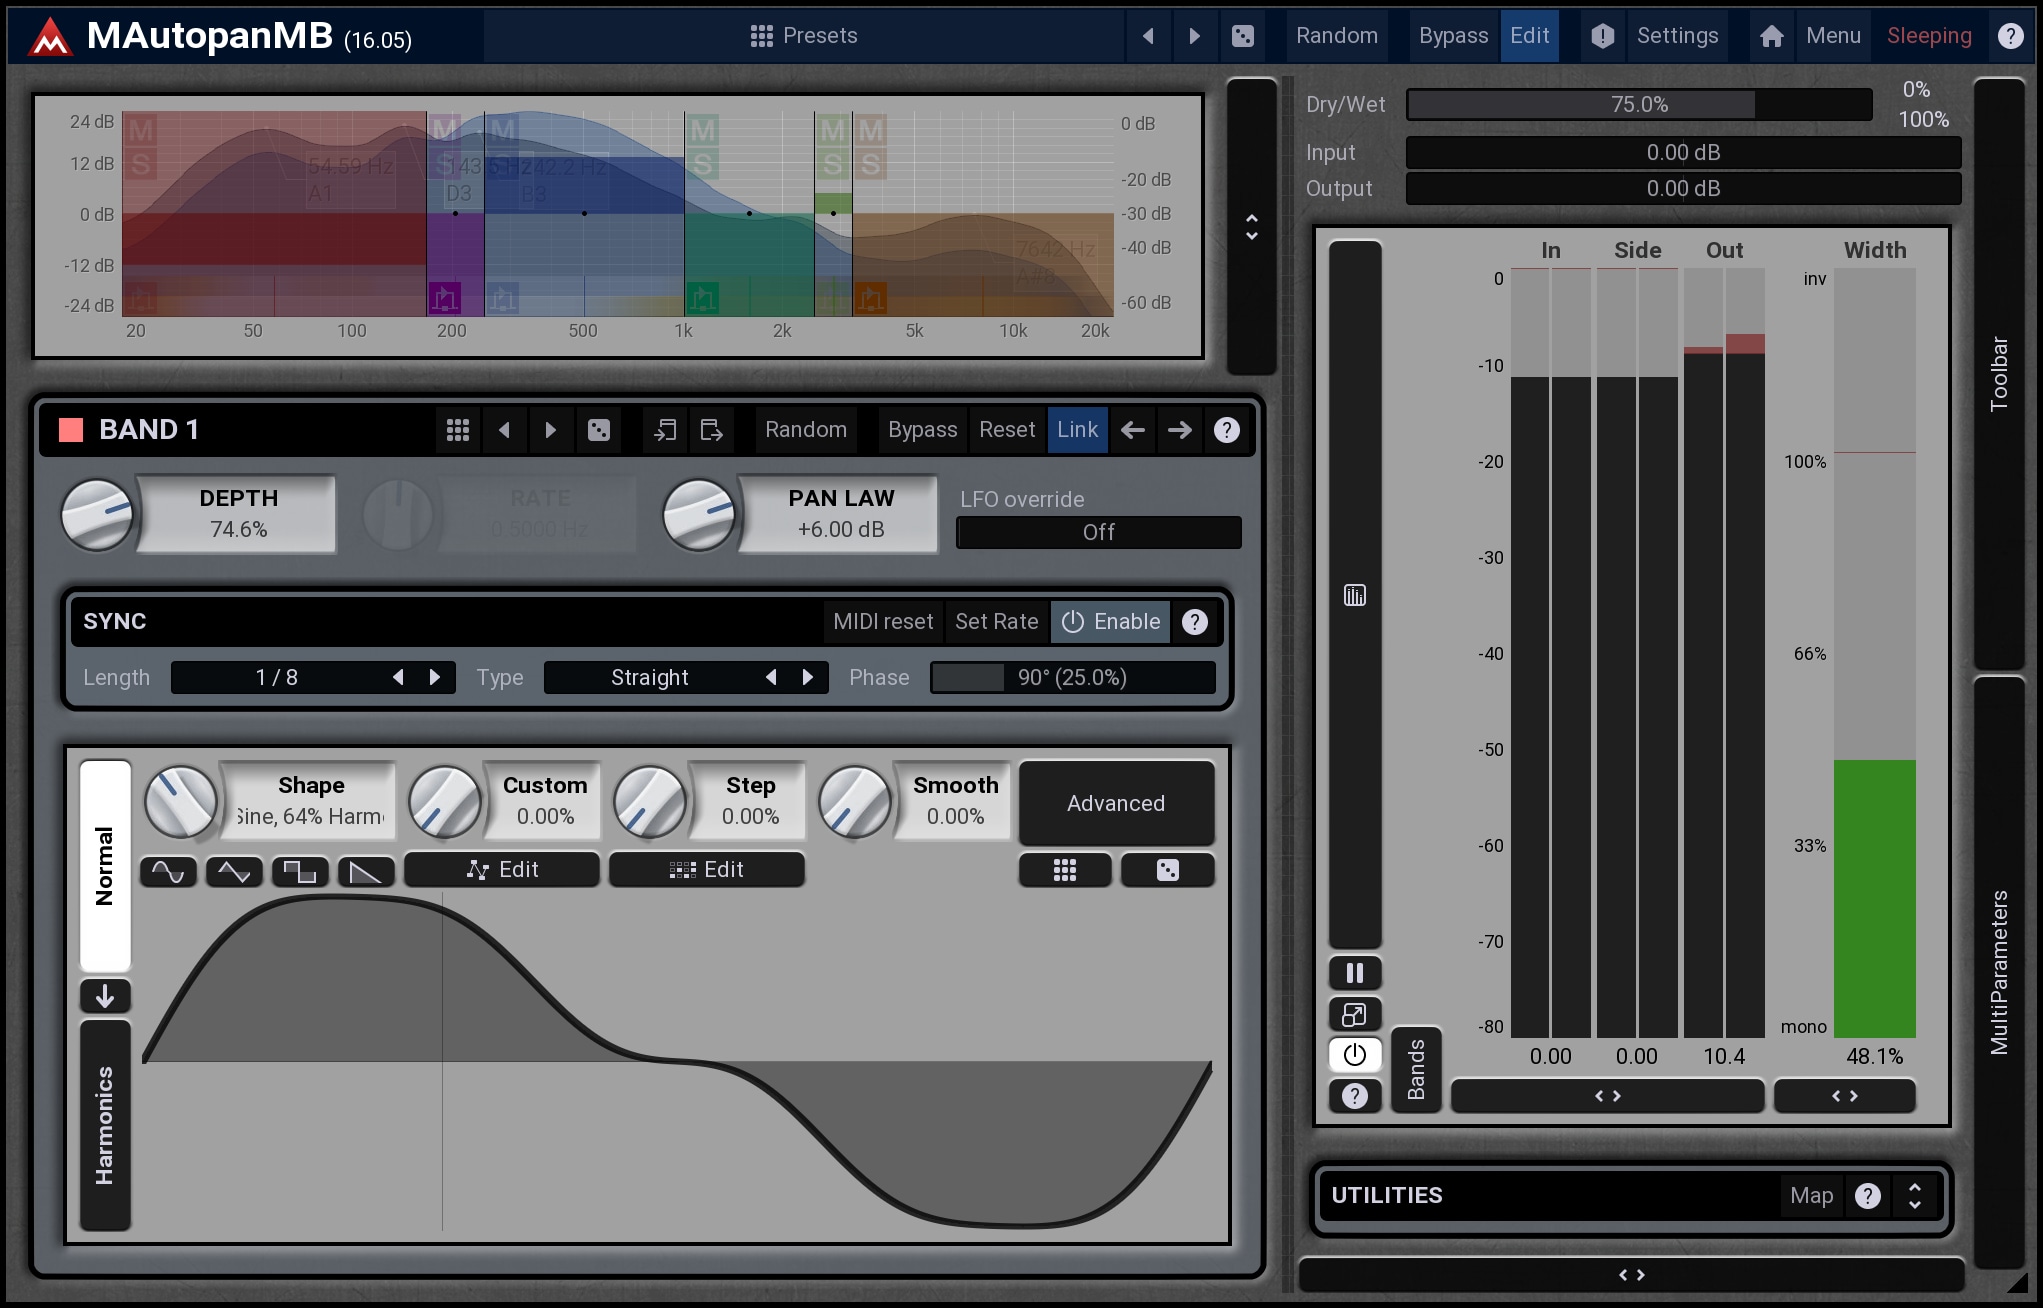Click the random preset dice icon in title bar
2043x1308 pixels.
tap(1242, 36)
